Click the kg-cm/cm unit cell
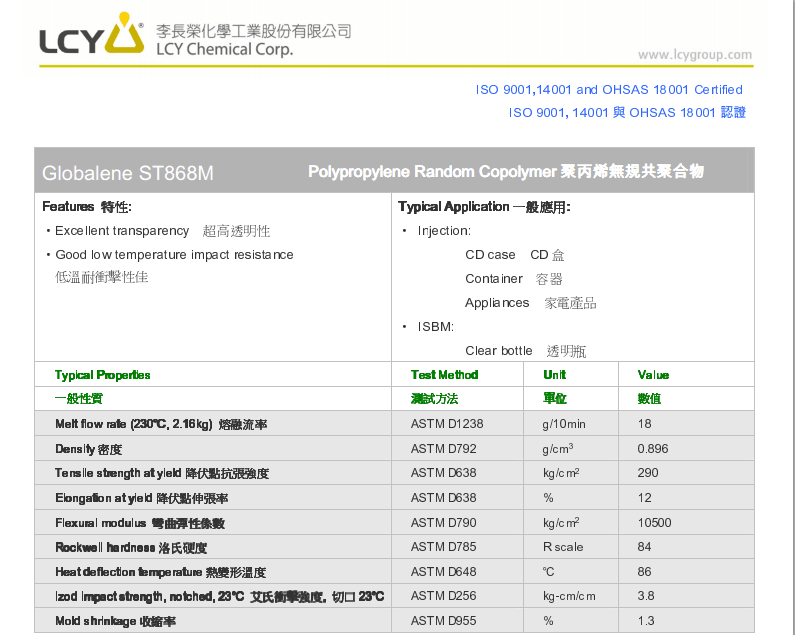 coord(569,596)
